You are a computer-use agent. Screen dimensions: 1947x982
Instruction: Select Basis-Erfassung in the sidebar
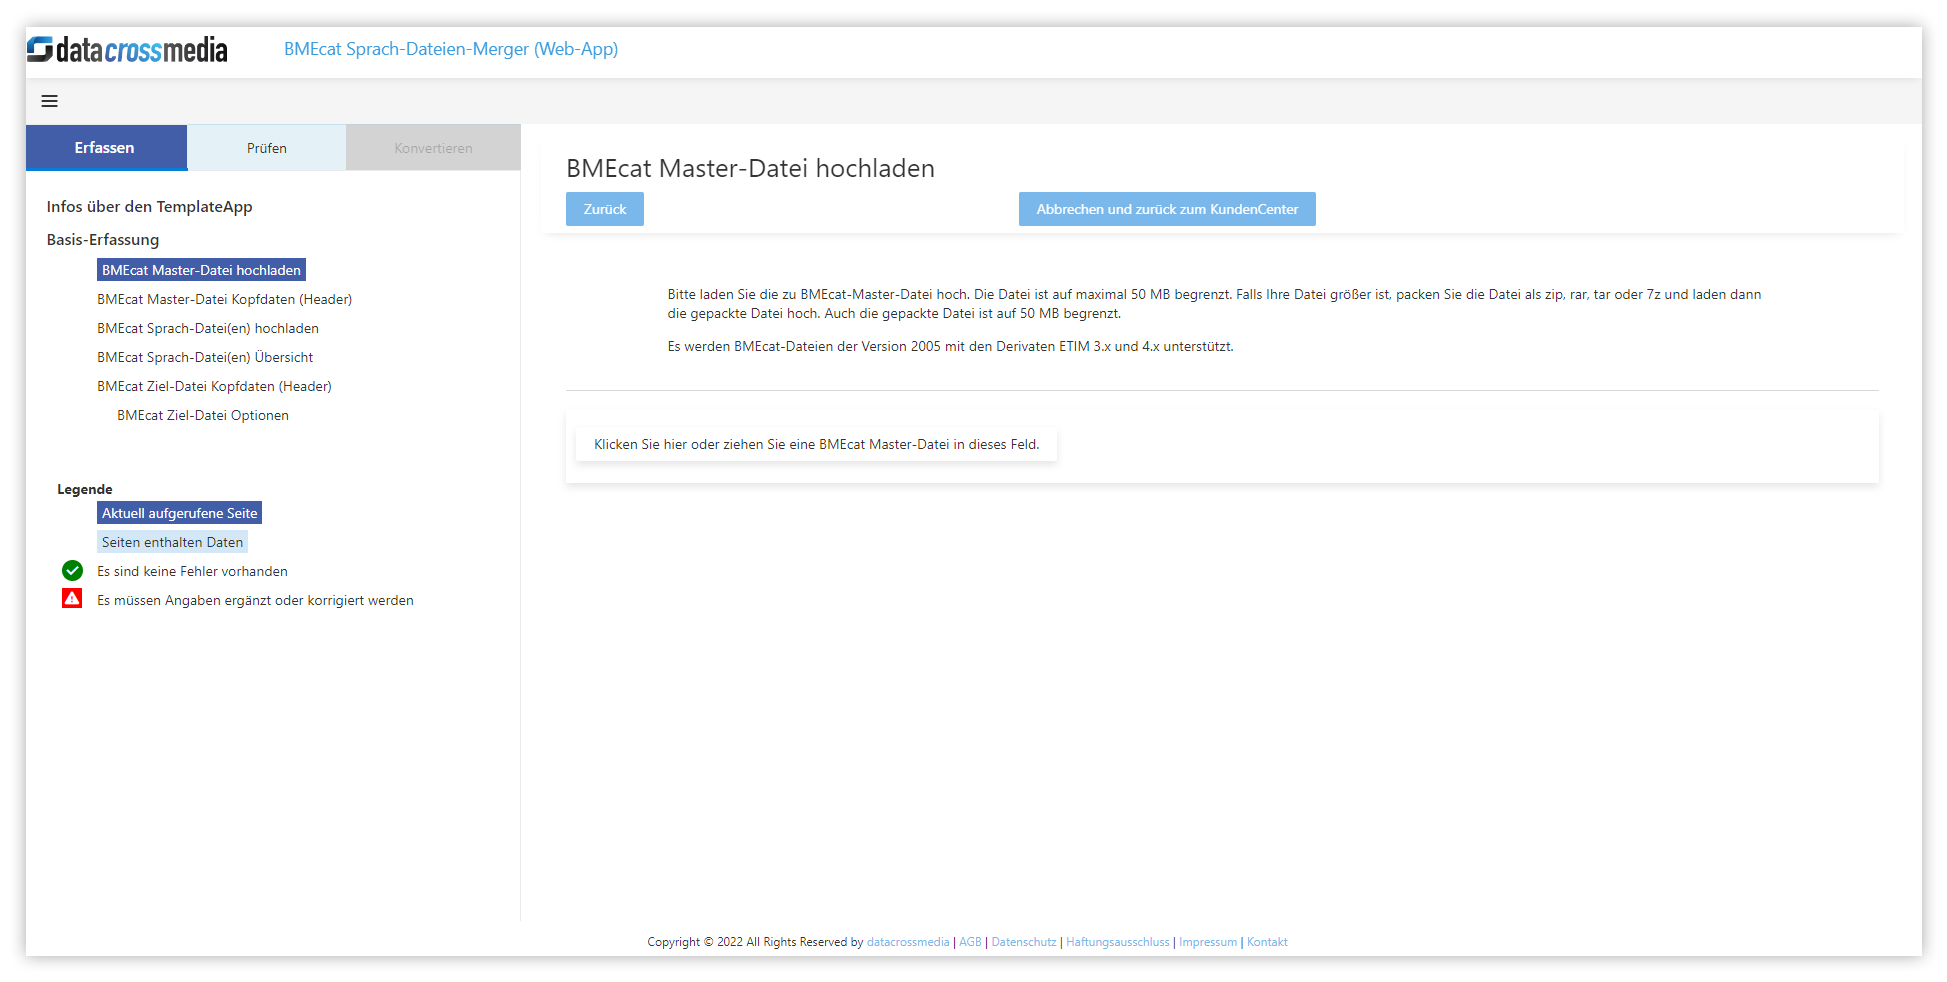pyautogui.click(x=103, y=240)
